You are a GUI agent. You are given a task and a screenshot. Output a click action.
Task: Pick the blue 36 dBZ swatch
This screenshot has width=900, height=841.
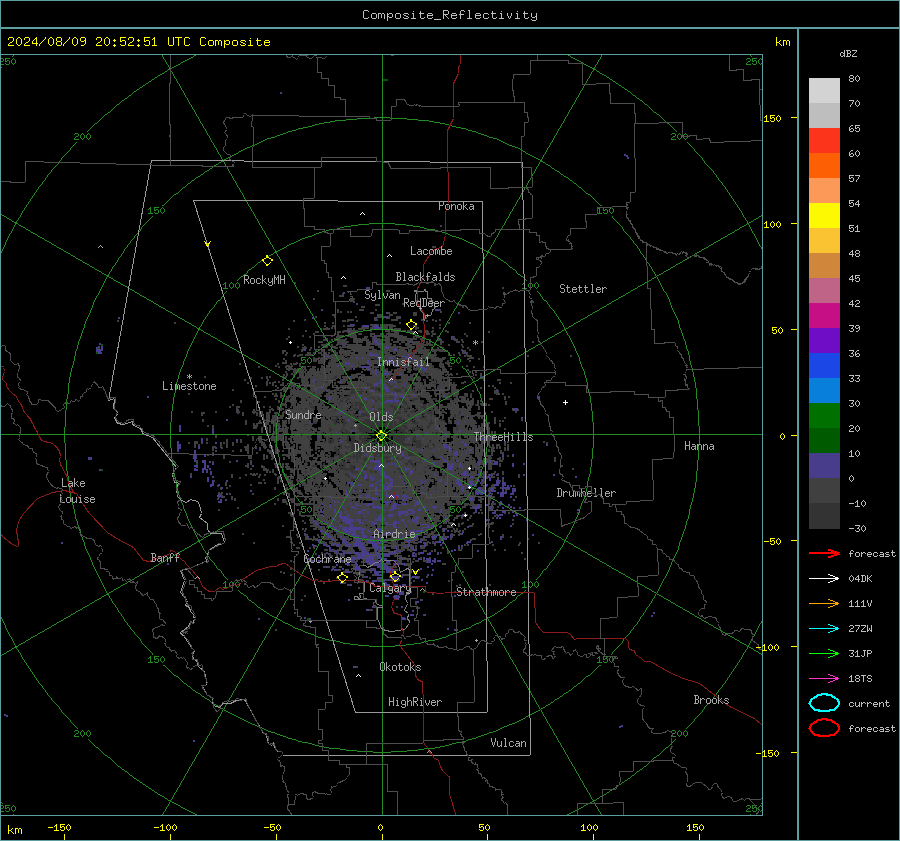824,365
